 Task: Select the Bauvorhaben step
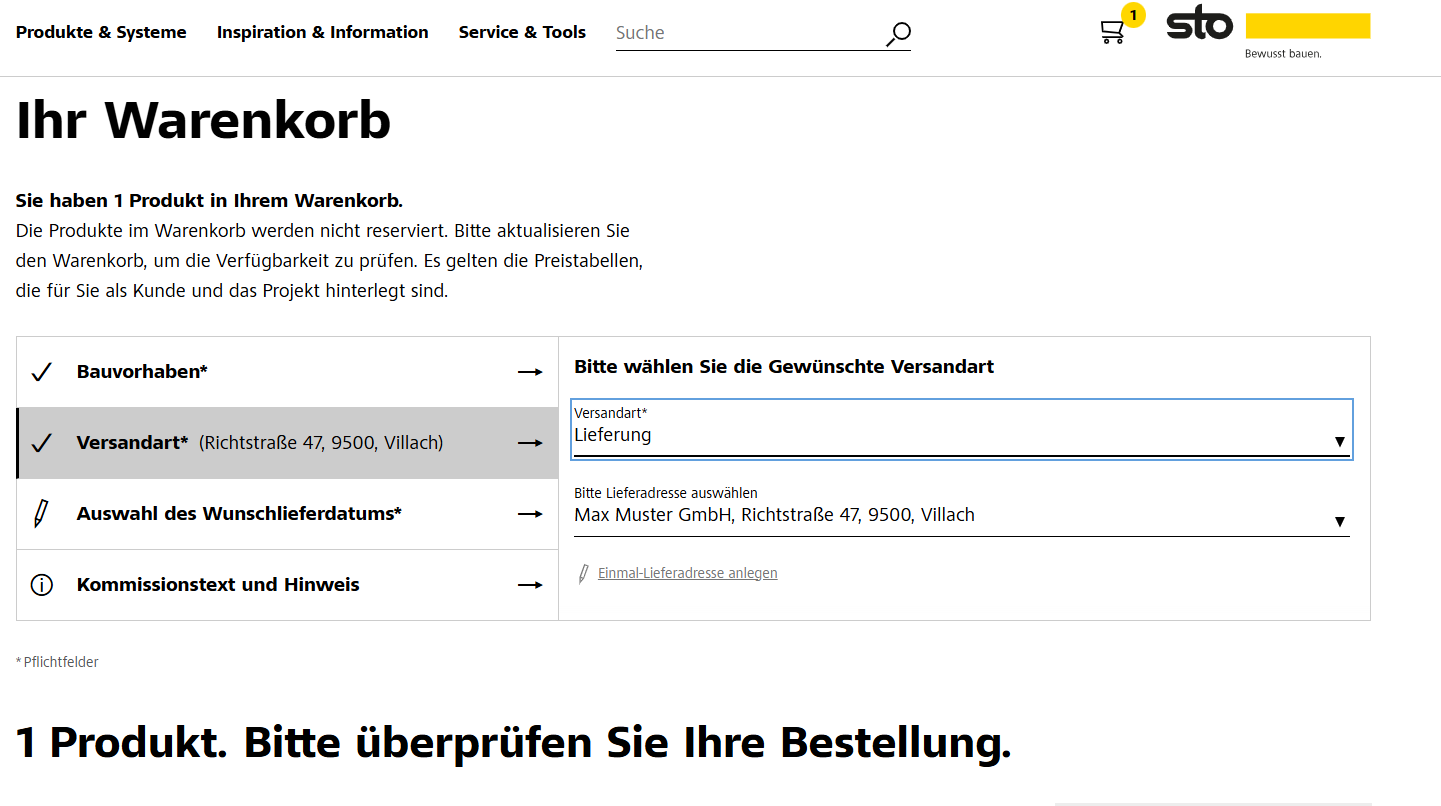pos(287,372)
